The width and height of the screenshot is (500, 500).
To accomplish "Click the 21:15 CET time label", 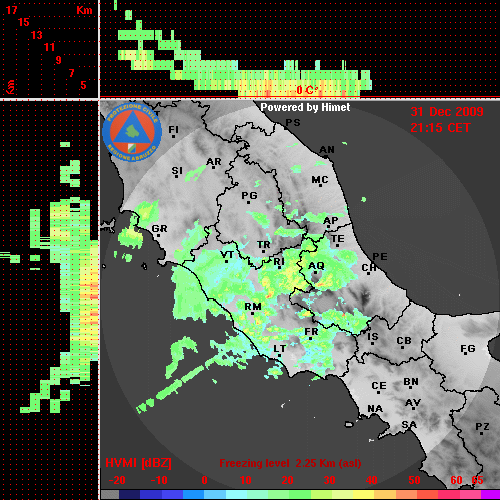I will coord(440,128).
